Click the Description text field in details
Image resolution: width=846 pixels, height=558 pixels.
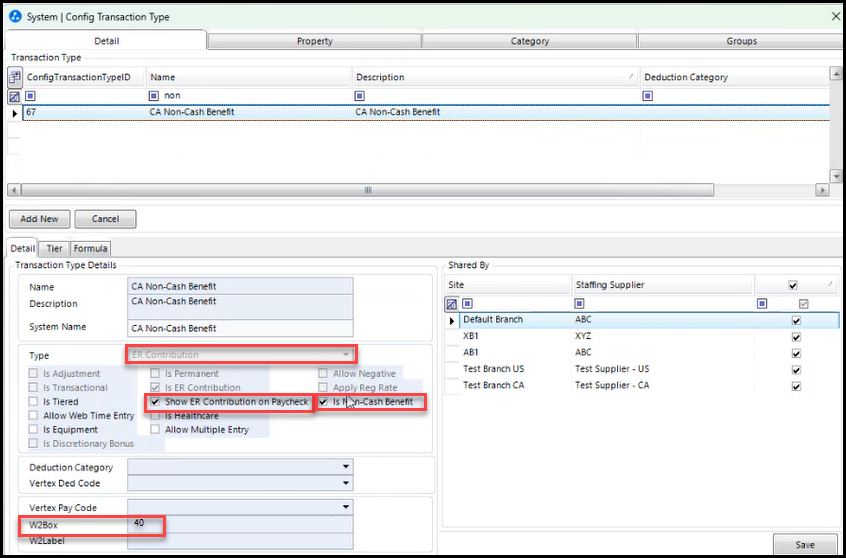(x=240, y=307)
